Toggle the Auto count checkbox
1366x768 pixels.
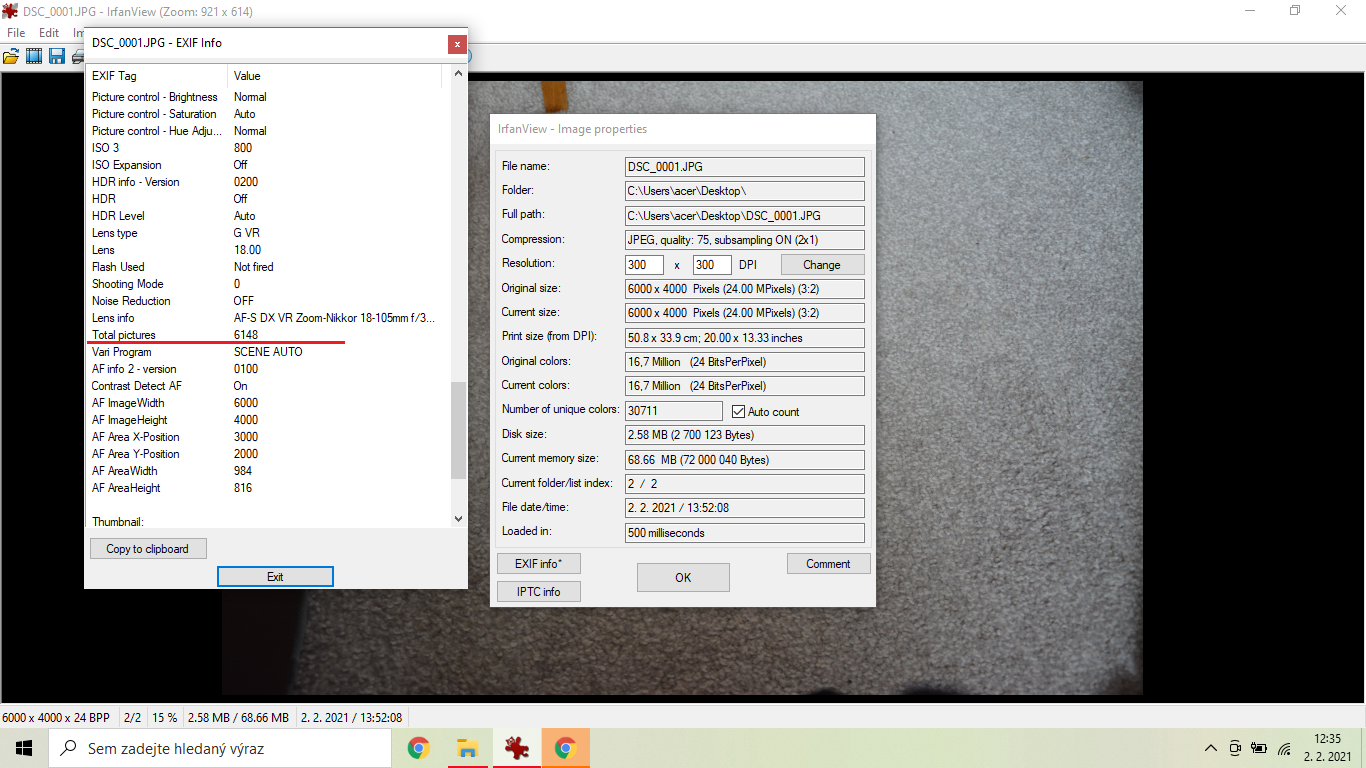[x=739, y=411]
